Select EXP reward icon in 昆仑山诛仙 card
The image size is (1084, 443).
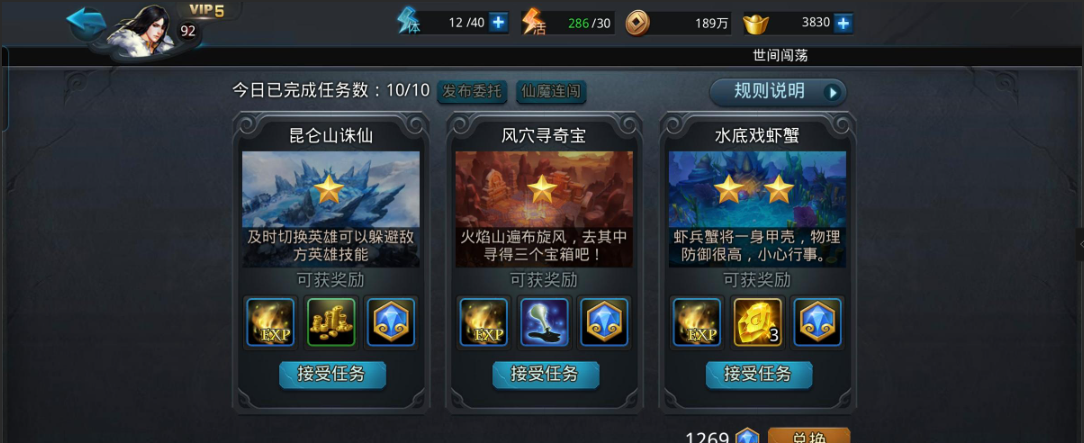pos(271,322)
